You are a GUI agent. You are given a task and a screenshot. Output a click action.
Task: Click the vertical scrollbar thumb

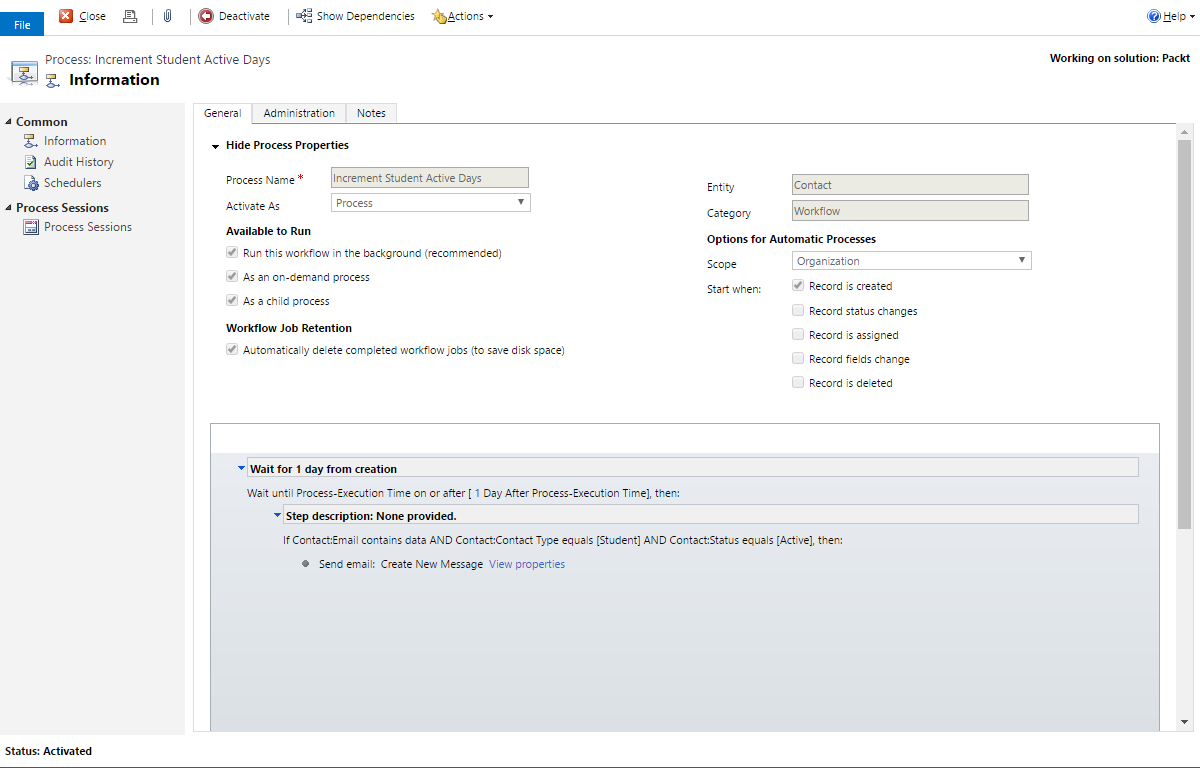[x=1184, y=334]
